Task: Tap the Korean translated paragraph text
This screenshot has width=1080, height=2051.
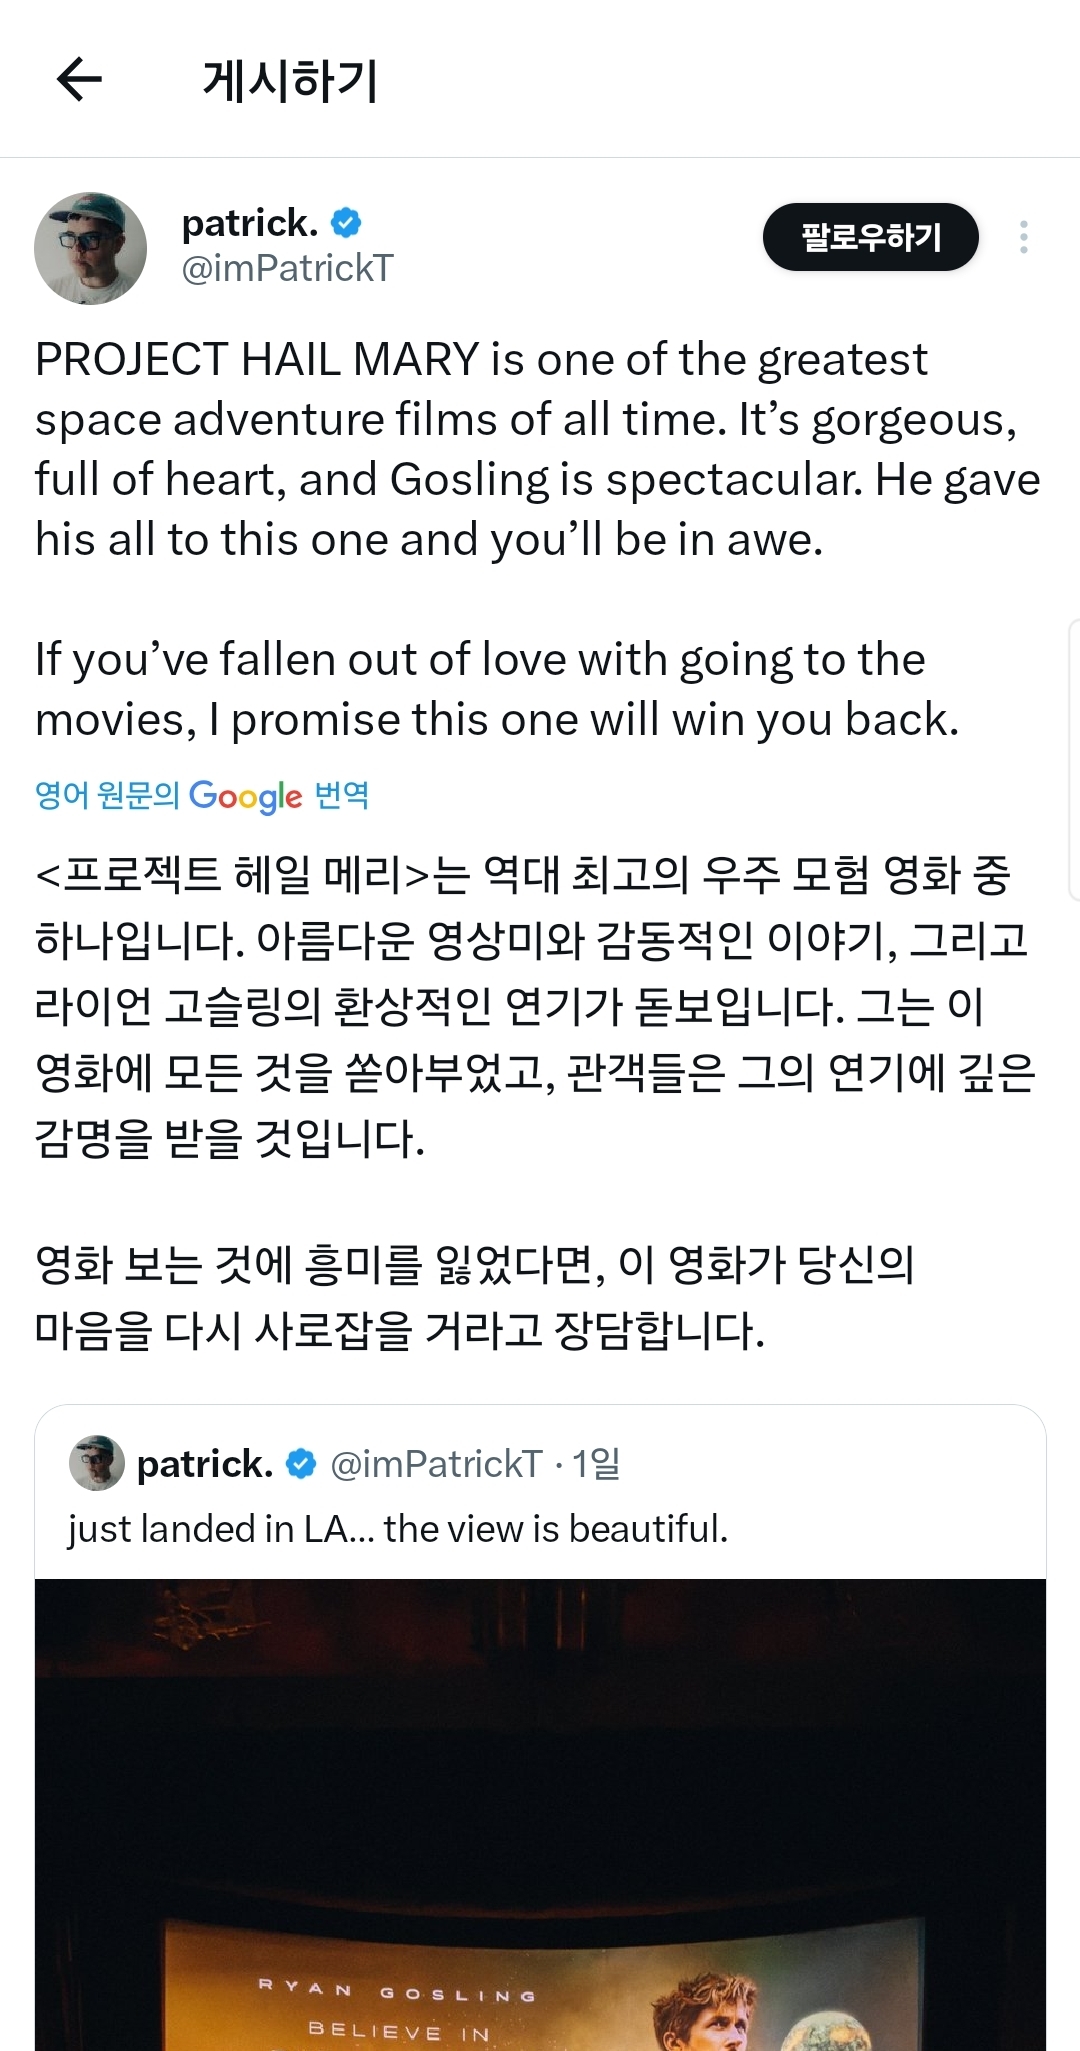Action: 535,1102
